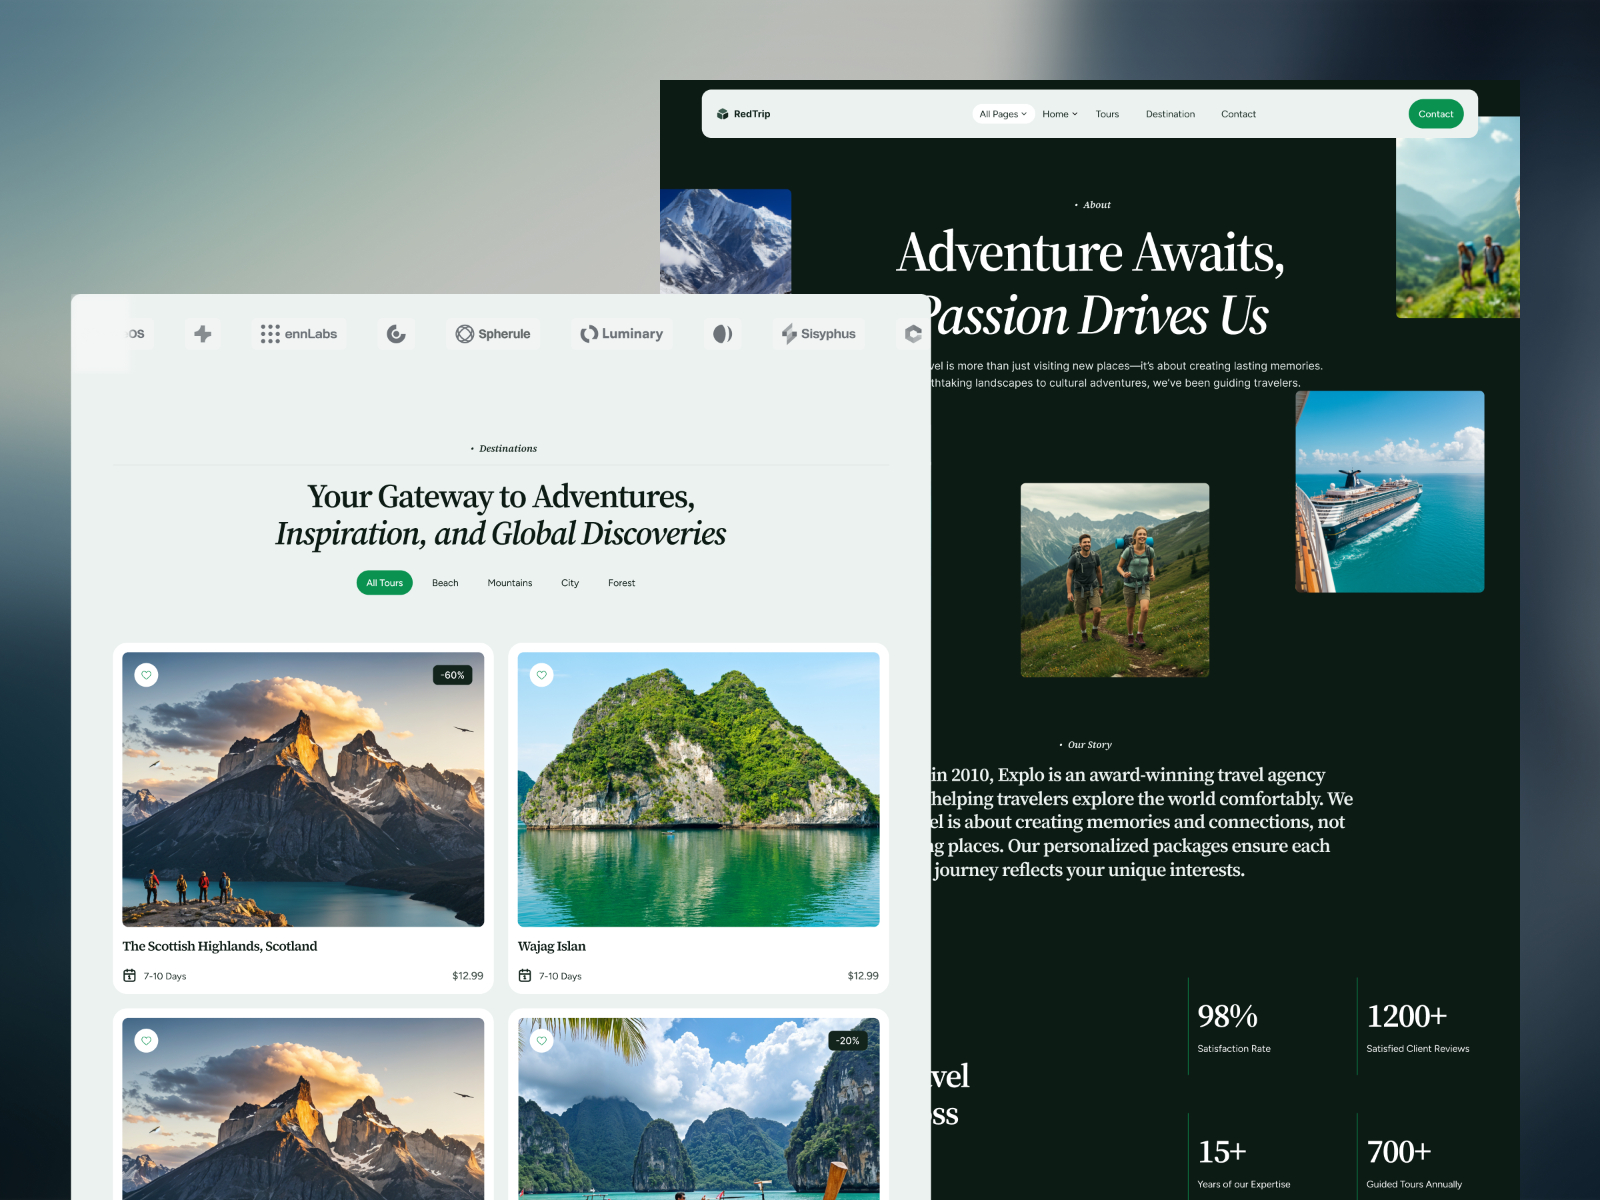The height and width of the screenshot is (1200, 1600).
Task: Click '7-10 Days' on Scottish Highlands card
Action: click(x=165, y=976)
